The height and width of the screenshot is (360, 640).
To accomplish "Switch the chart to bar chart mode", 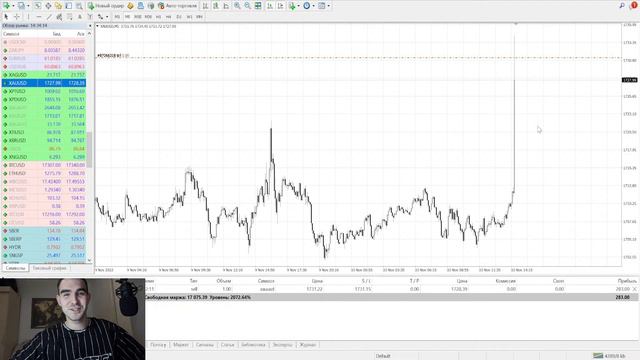I will (x=205, y=6).
